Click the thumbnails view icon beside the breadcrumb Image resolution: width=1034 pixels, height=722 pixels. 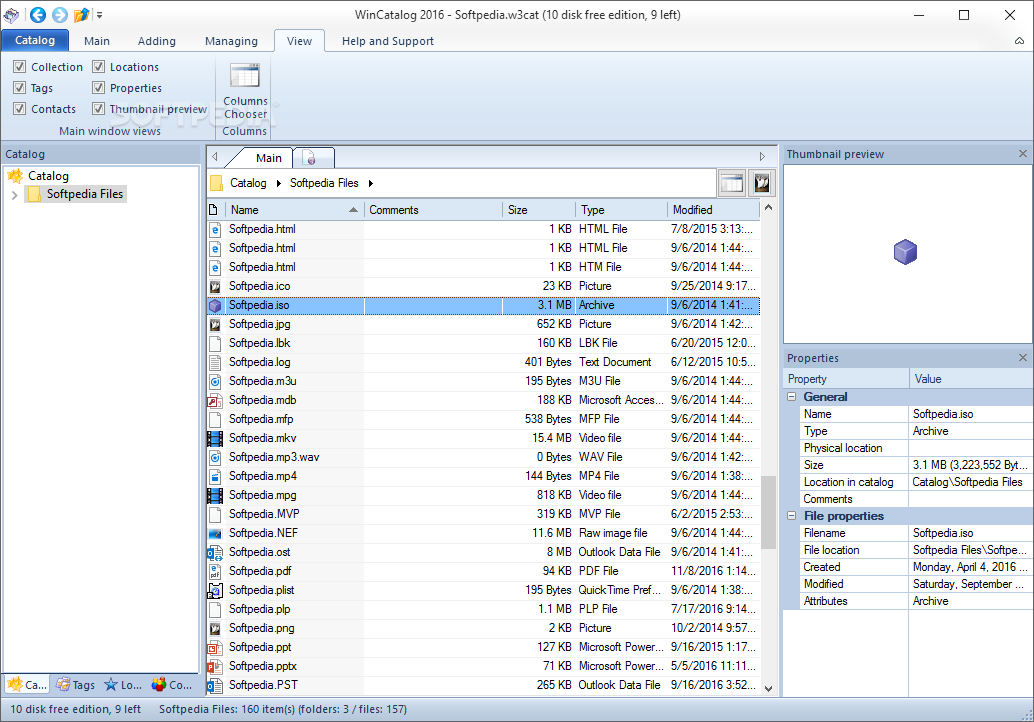(x=762, y=183)
